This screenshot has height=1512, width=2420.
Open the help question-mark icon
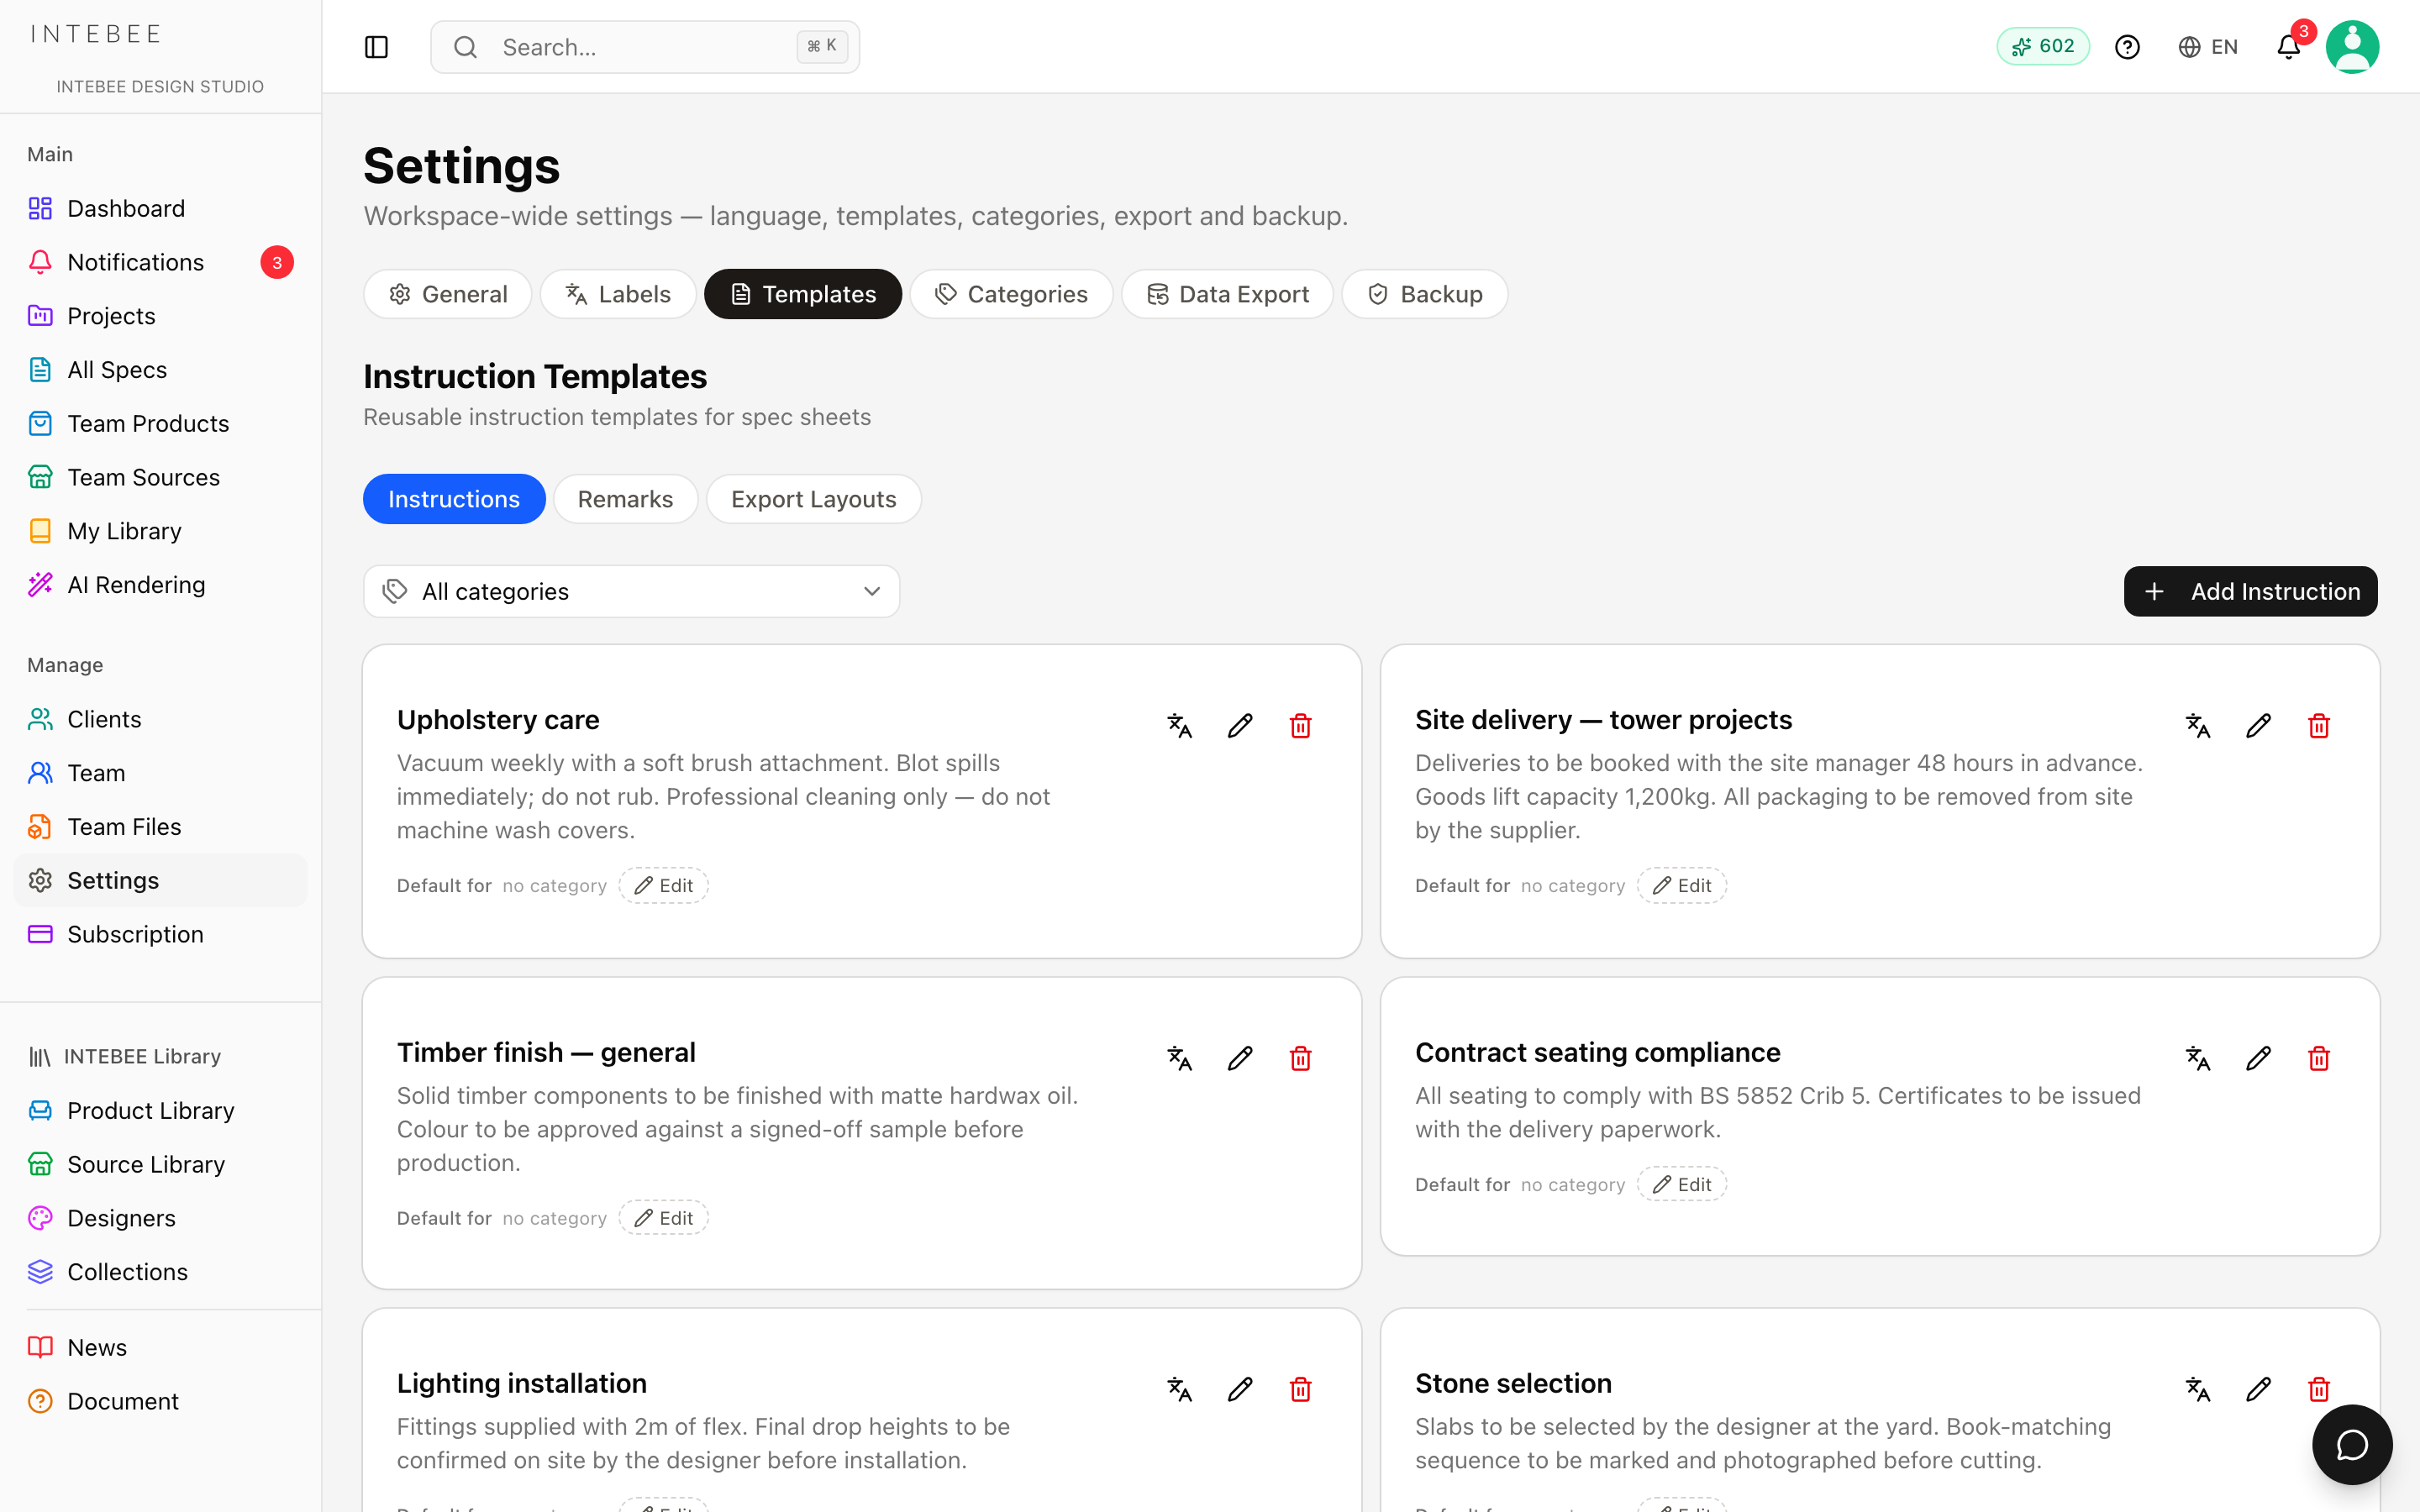(2127, 47)
